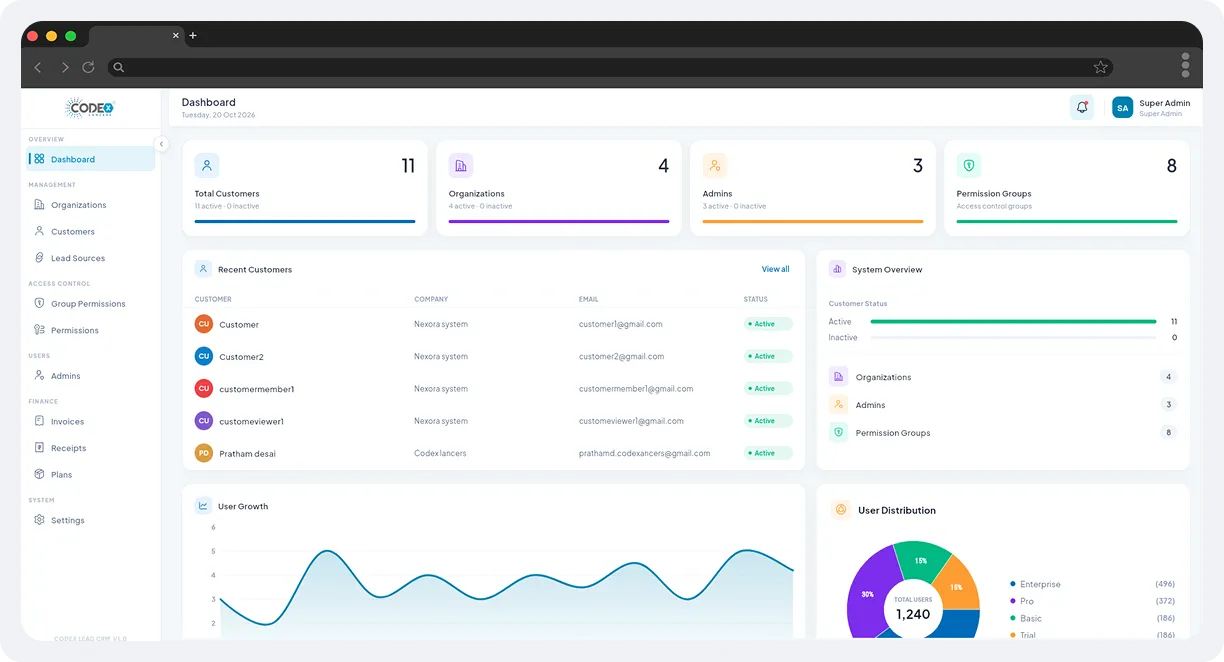1224x662 pixels.
Task: Click the Permission Groups shield icon
Action: coord(968,165)
